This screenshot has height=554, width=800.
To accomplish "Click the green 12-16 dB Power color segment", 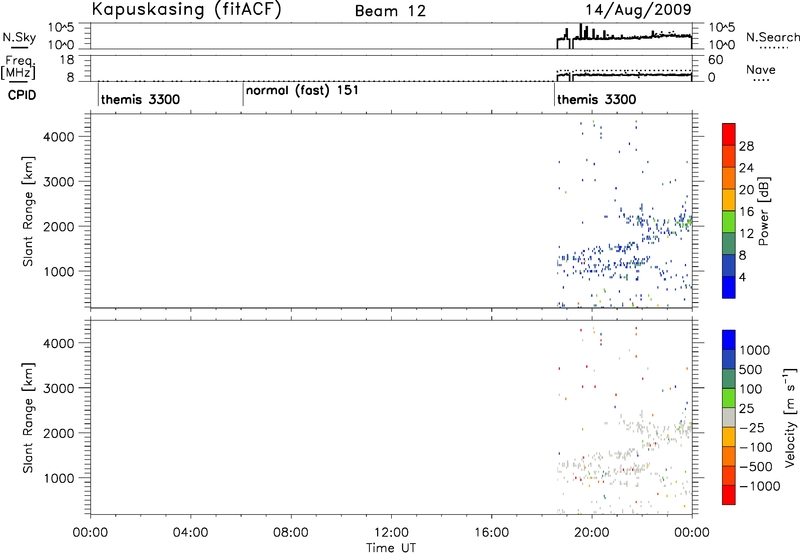I will coord(729,221).
